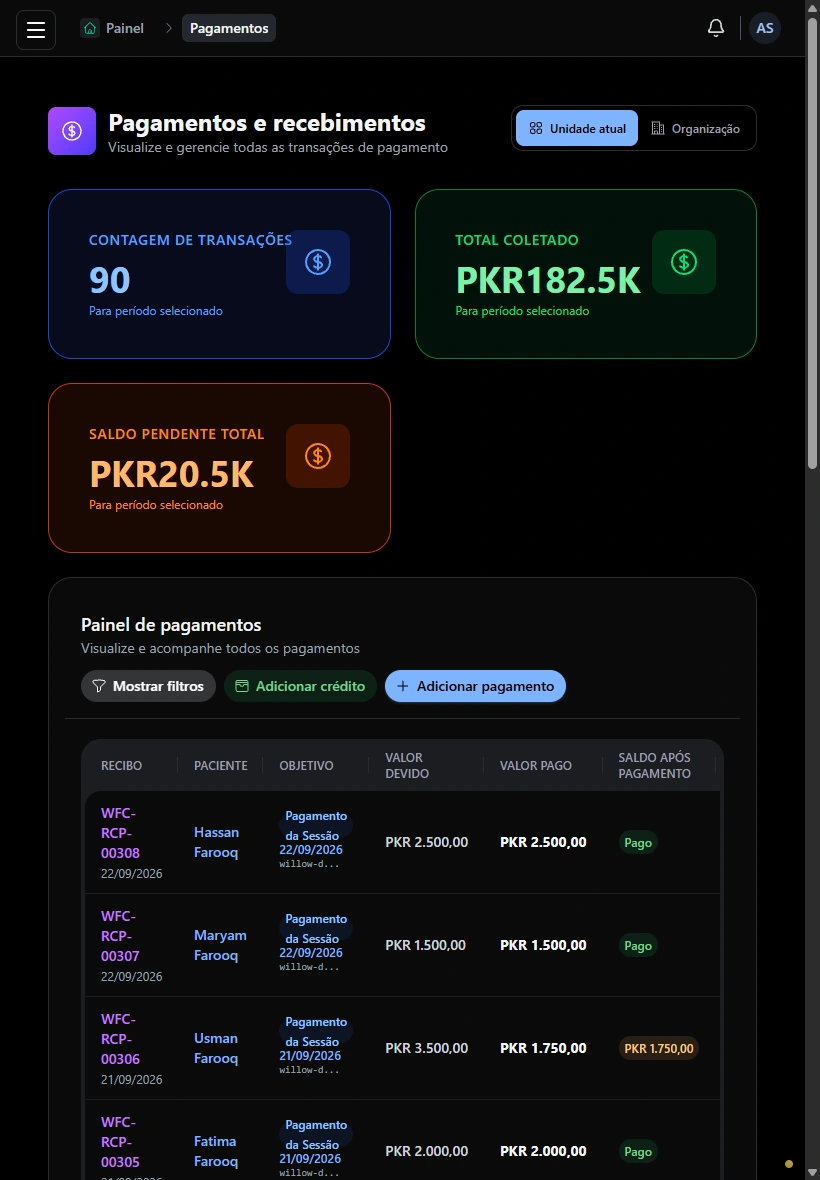The width and height of the screenshot is (820, 1180).
Task: Click the VALOR DEVIDO column header
Action: click(x=407, y=765)
